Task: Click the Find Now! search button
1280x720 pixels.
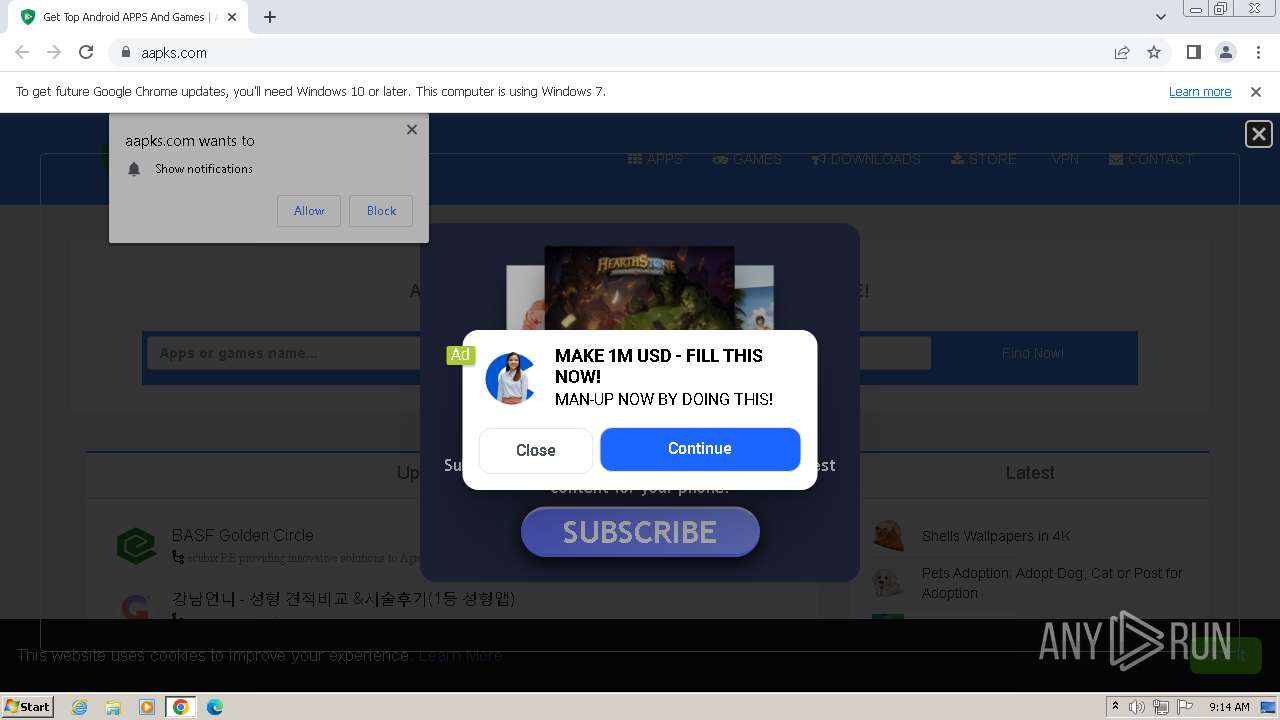Action: [1033, 353]
